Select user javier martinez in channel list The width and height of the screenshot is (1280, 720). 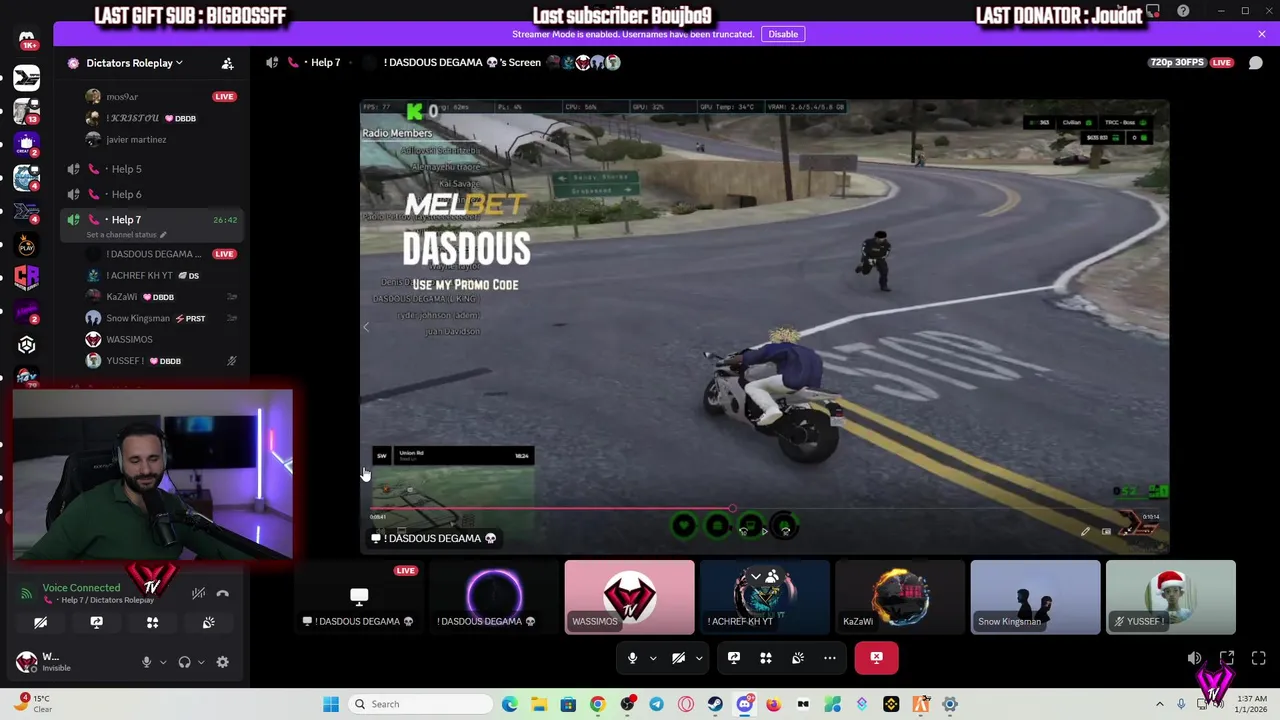(x=136, y=140)
